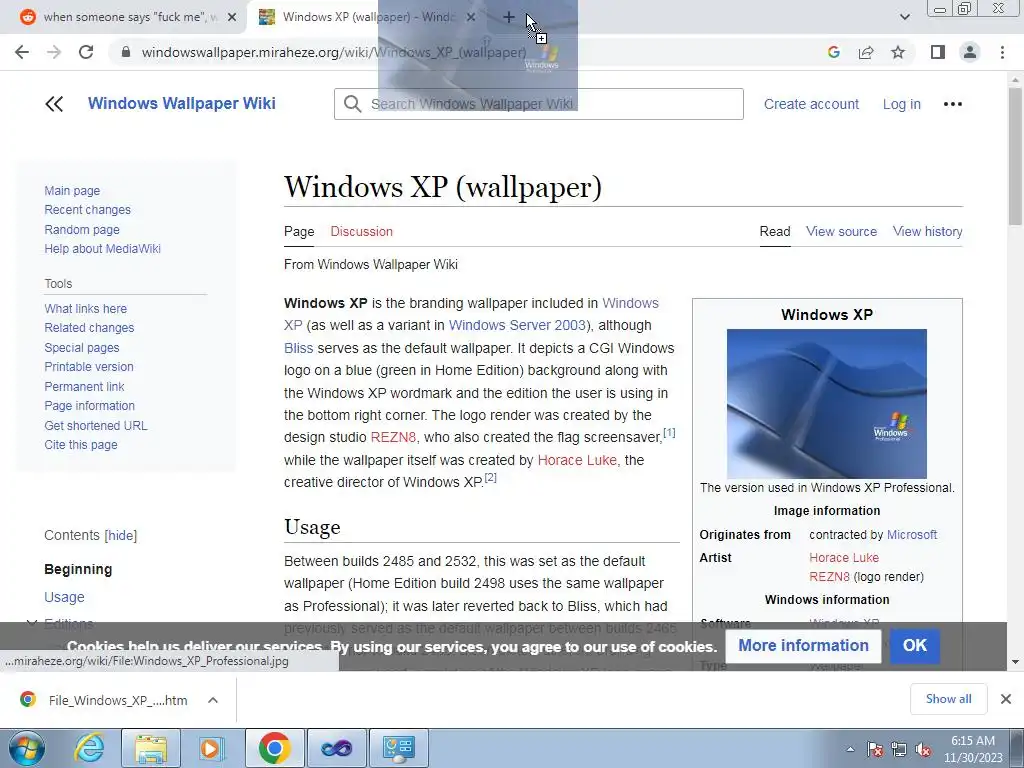Click Printable version link

coord(89,367)
